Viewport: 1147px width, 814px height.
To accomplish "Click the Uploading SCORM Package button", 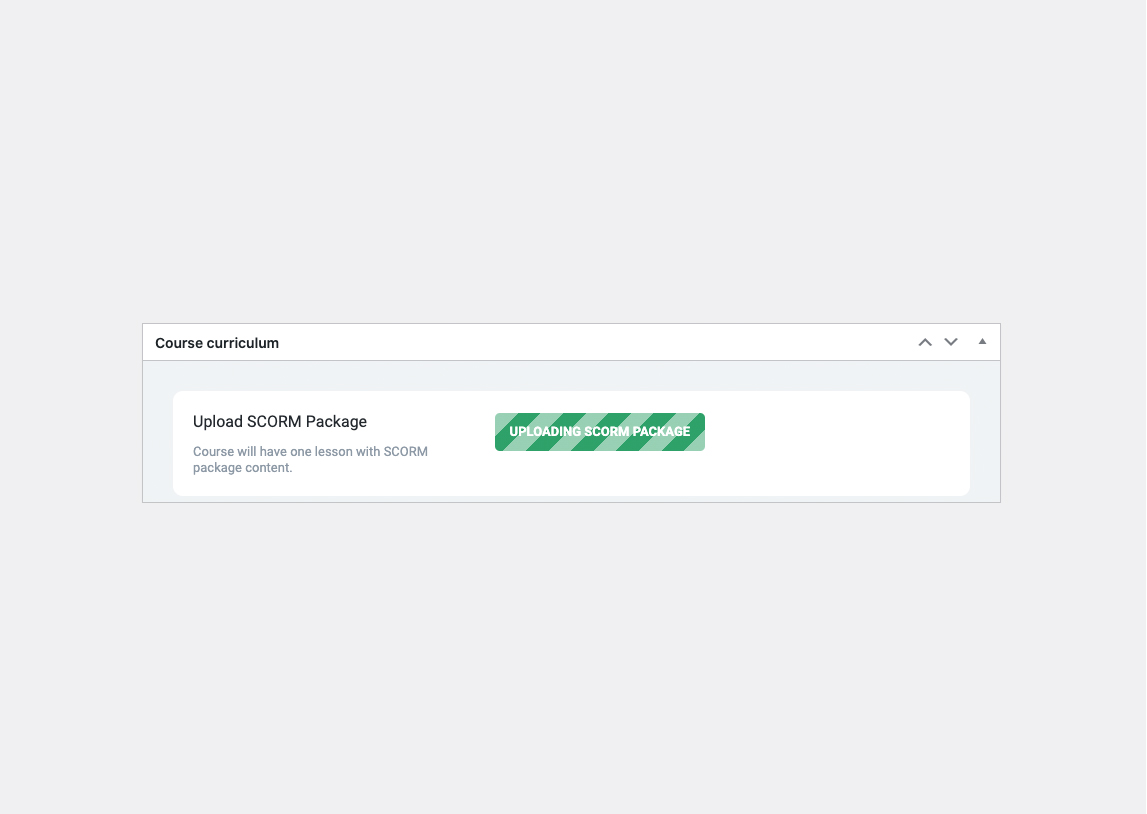I will click(x=599, y=432).
